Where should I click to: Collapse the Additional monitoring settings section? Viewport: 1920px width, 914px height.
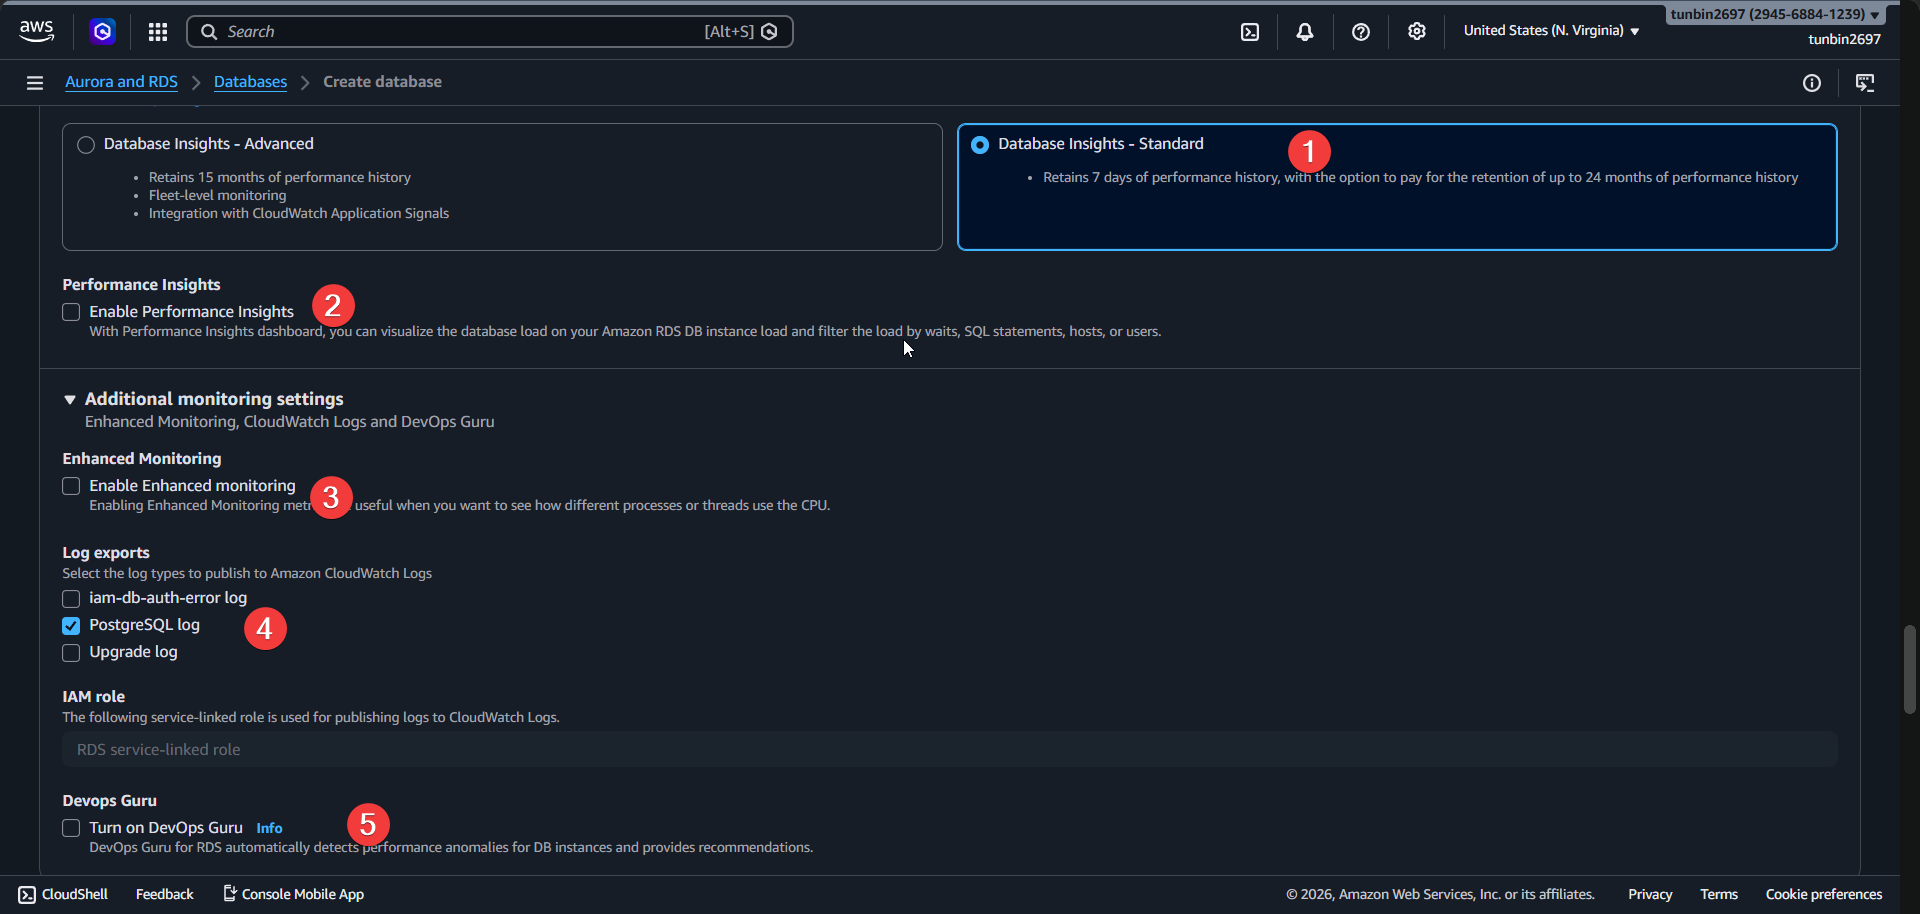pyautogui.click(x=70, y=398)
